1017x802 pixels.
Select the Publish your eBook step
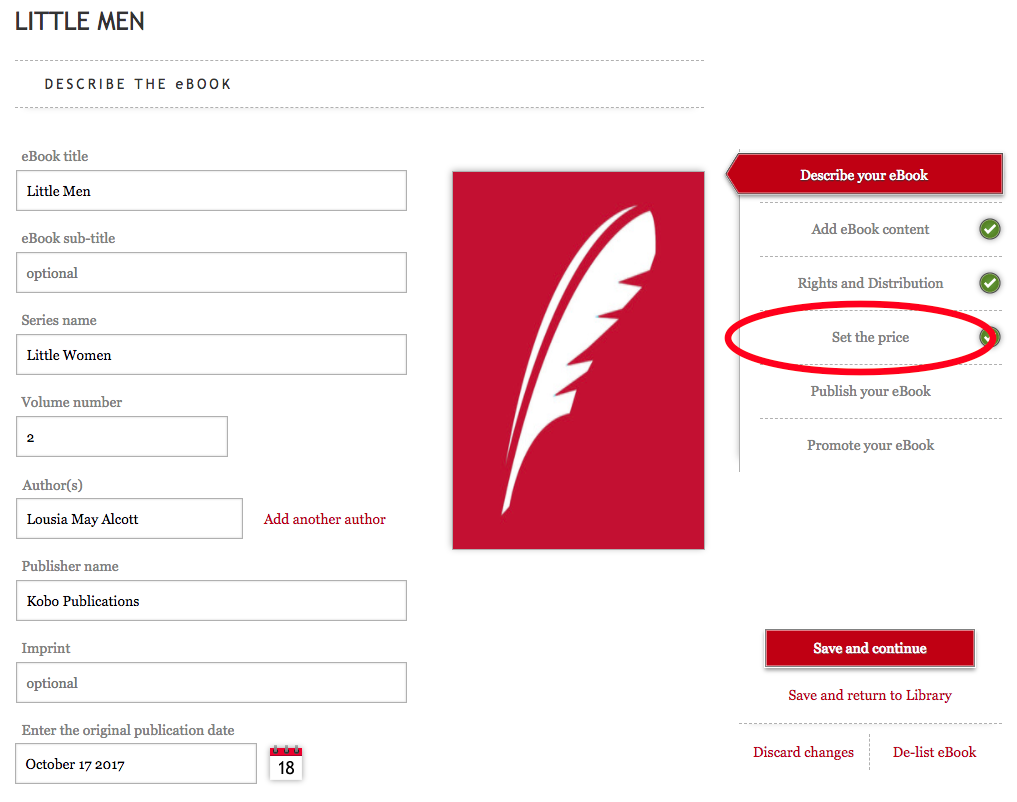870,391
